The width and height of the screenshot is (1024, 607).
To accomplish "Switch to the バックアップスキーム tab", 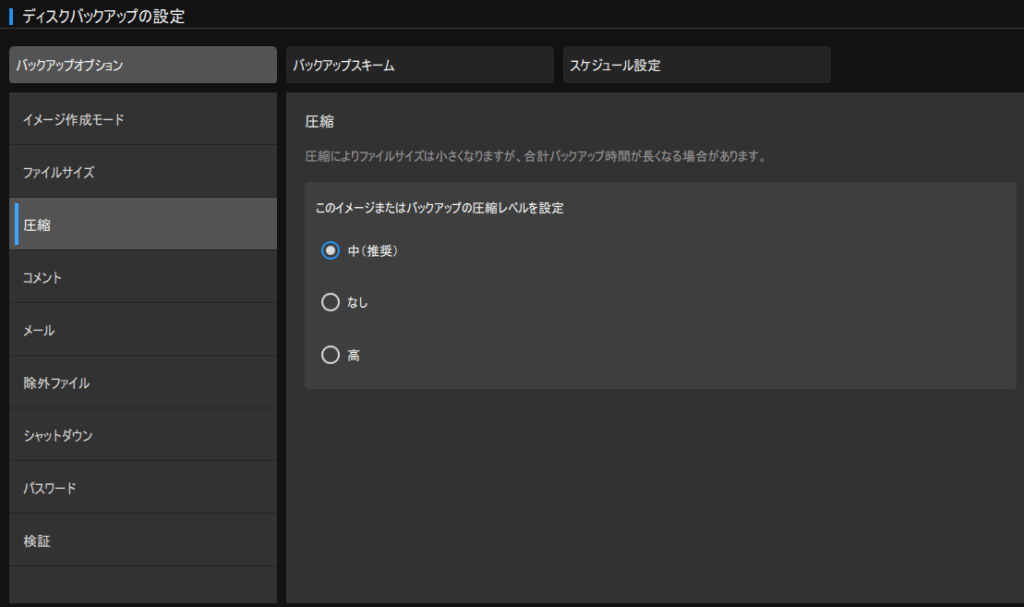I will click(x=419, y=66).
